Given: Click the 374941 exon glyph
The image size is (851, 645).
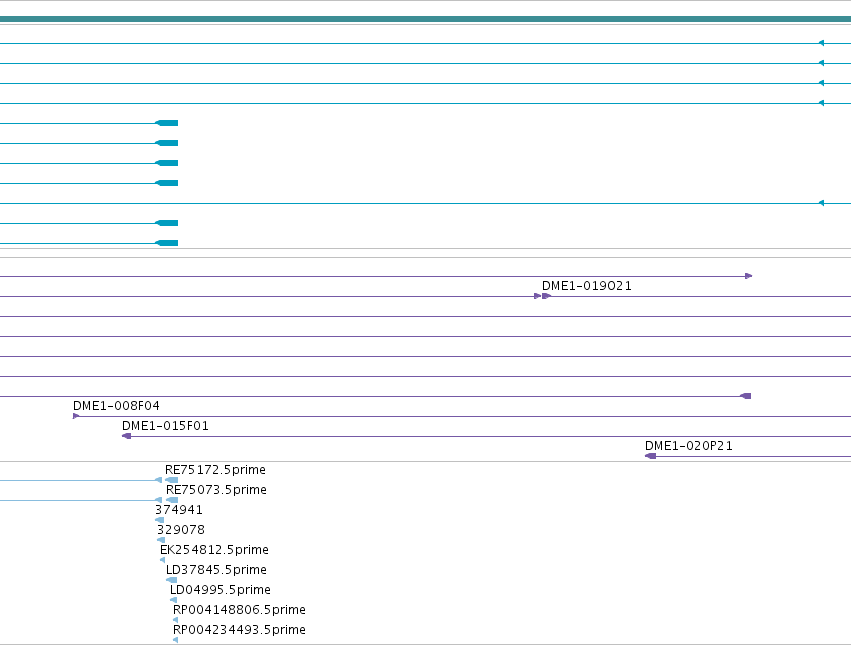Looking at the screenshot, I should 160,520.
